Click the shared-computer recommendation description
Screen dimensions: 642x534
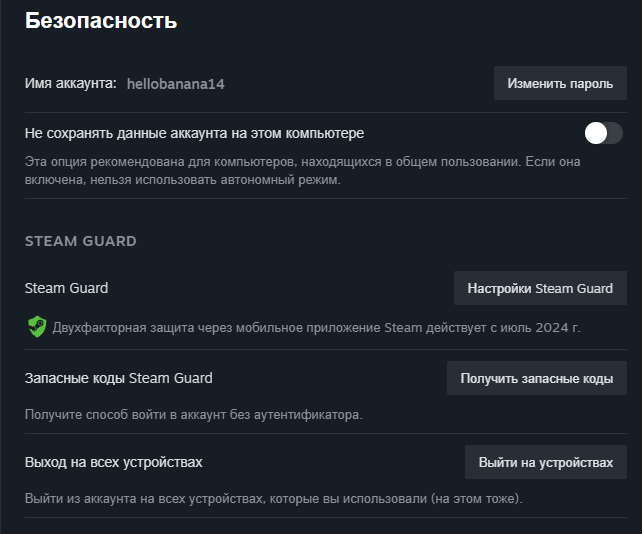pos(303,170)
